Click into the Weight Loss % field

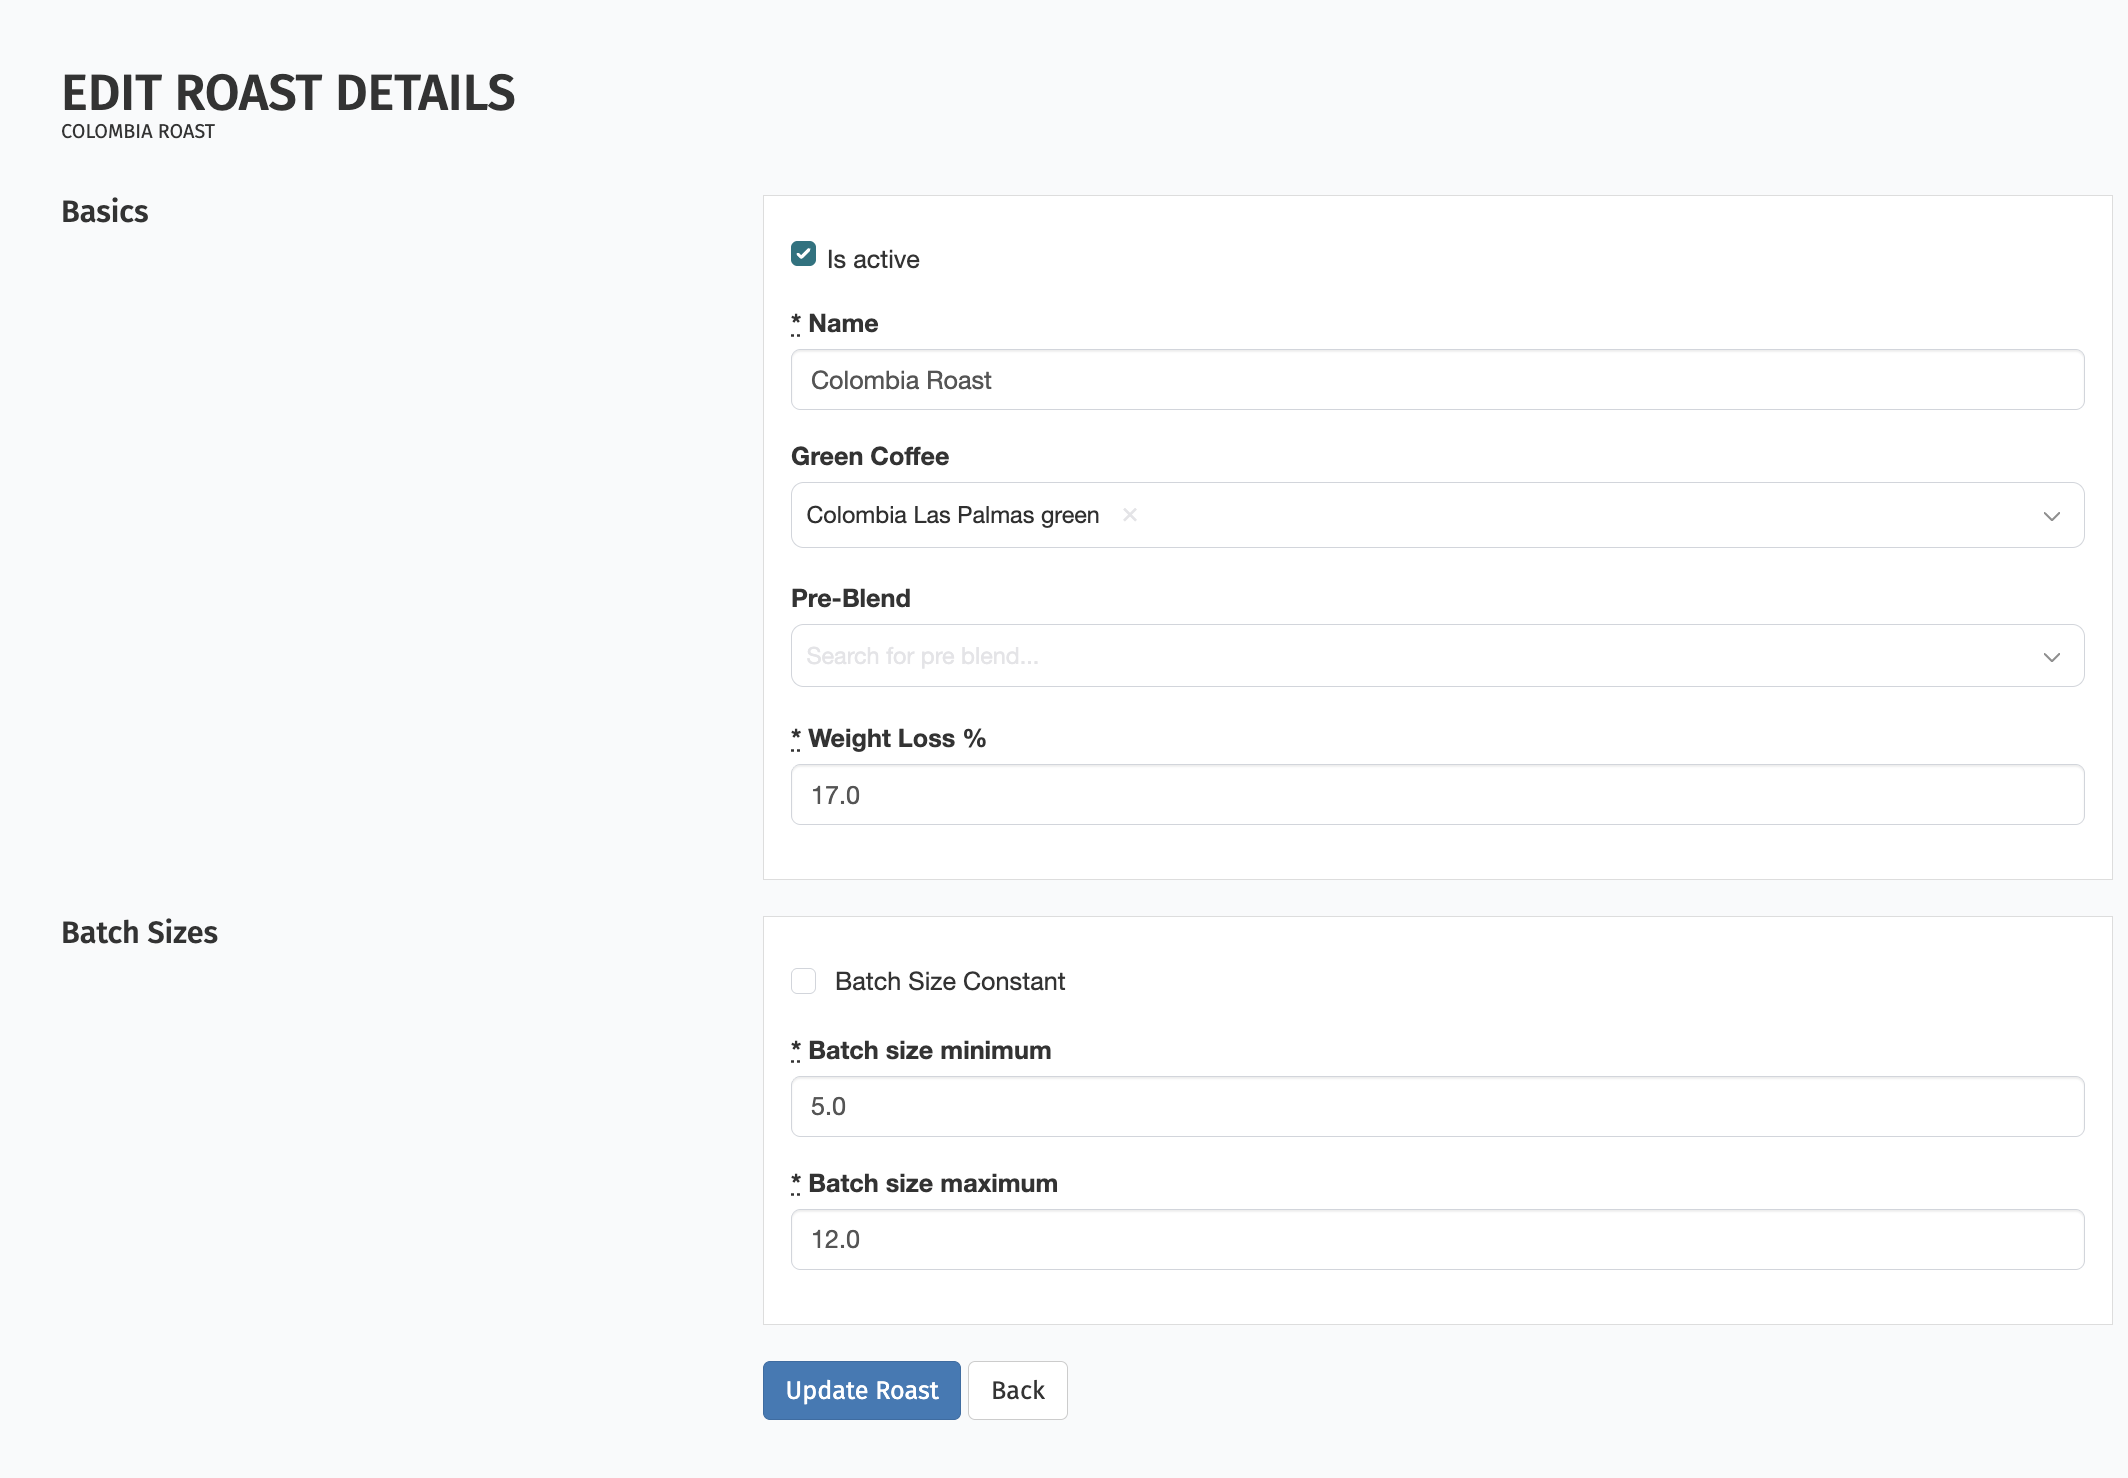click(1436, 795)
